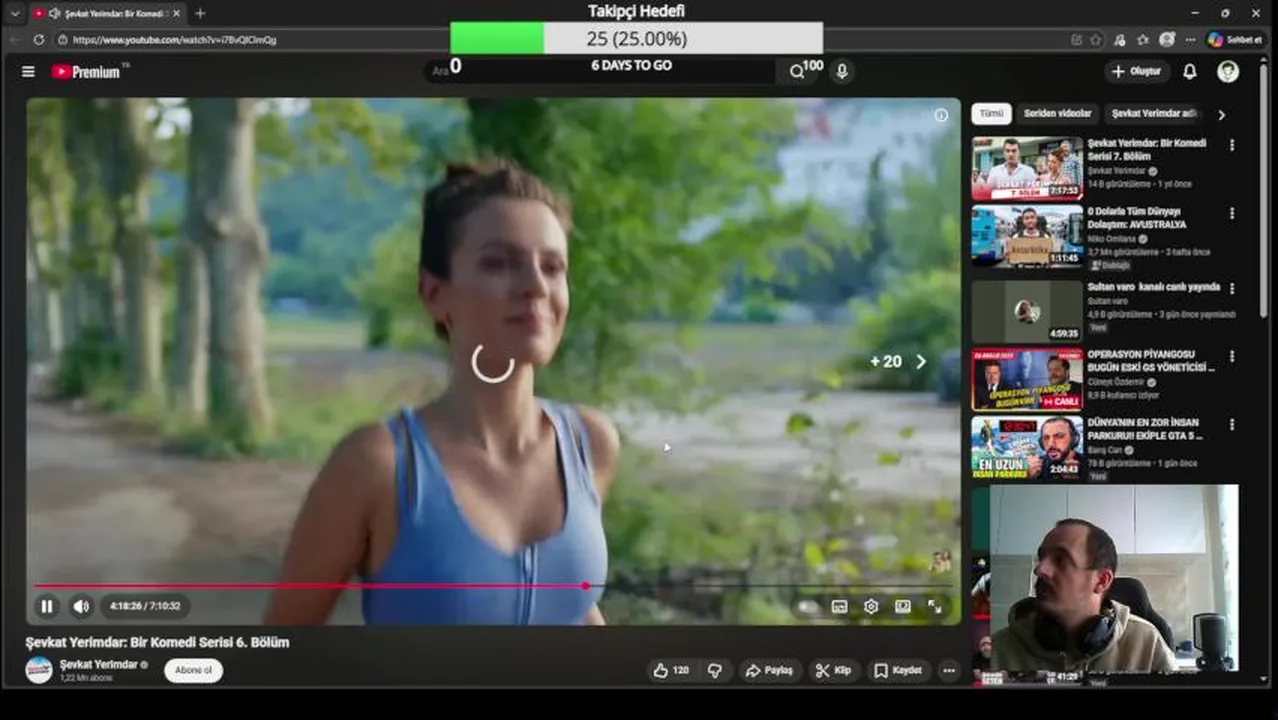
Task: Open the more actions menu beside Kaydet
Action: (x=949, y=670)
